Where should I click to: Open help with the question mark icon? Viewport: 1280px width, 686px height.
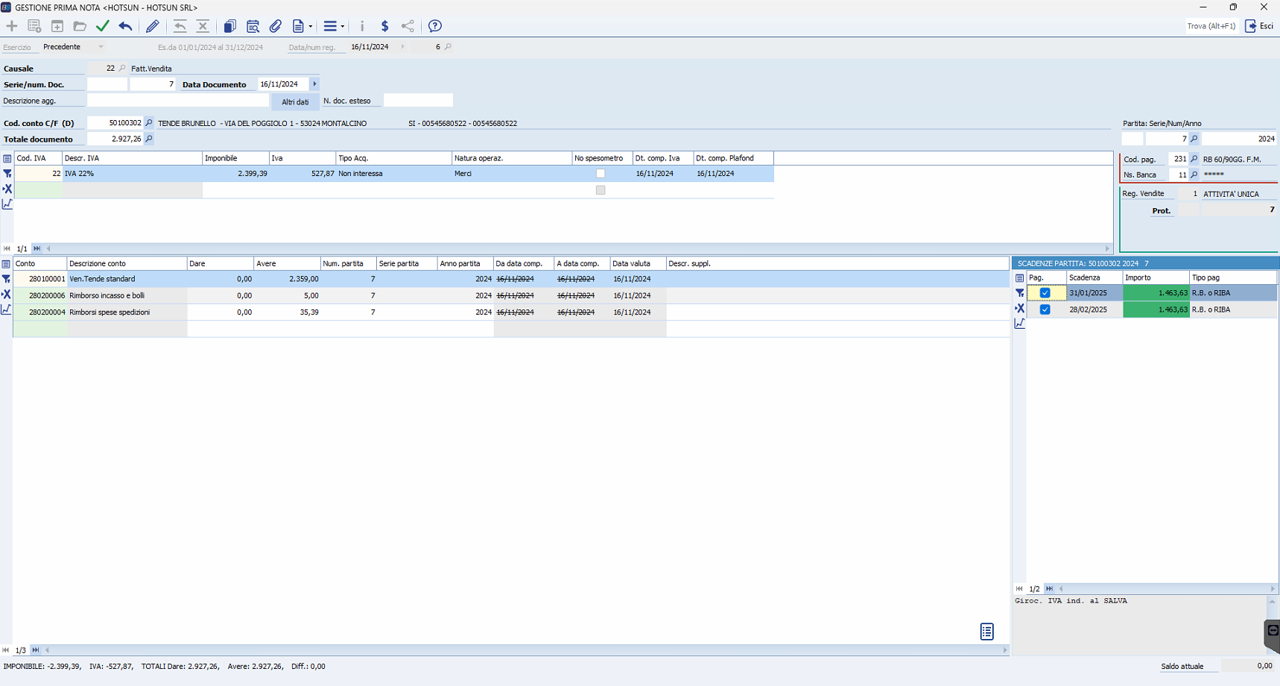tap(435, 26)
